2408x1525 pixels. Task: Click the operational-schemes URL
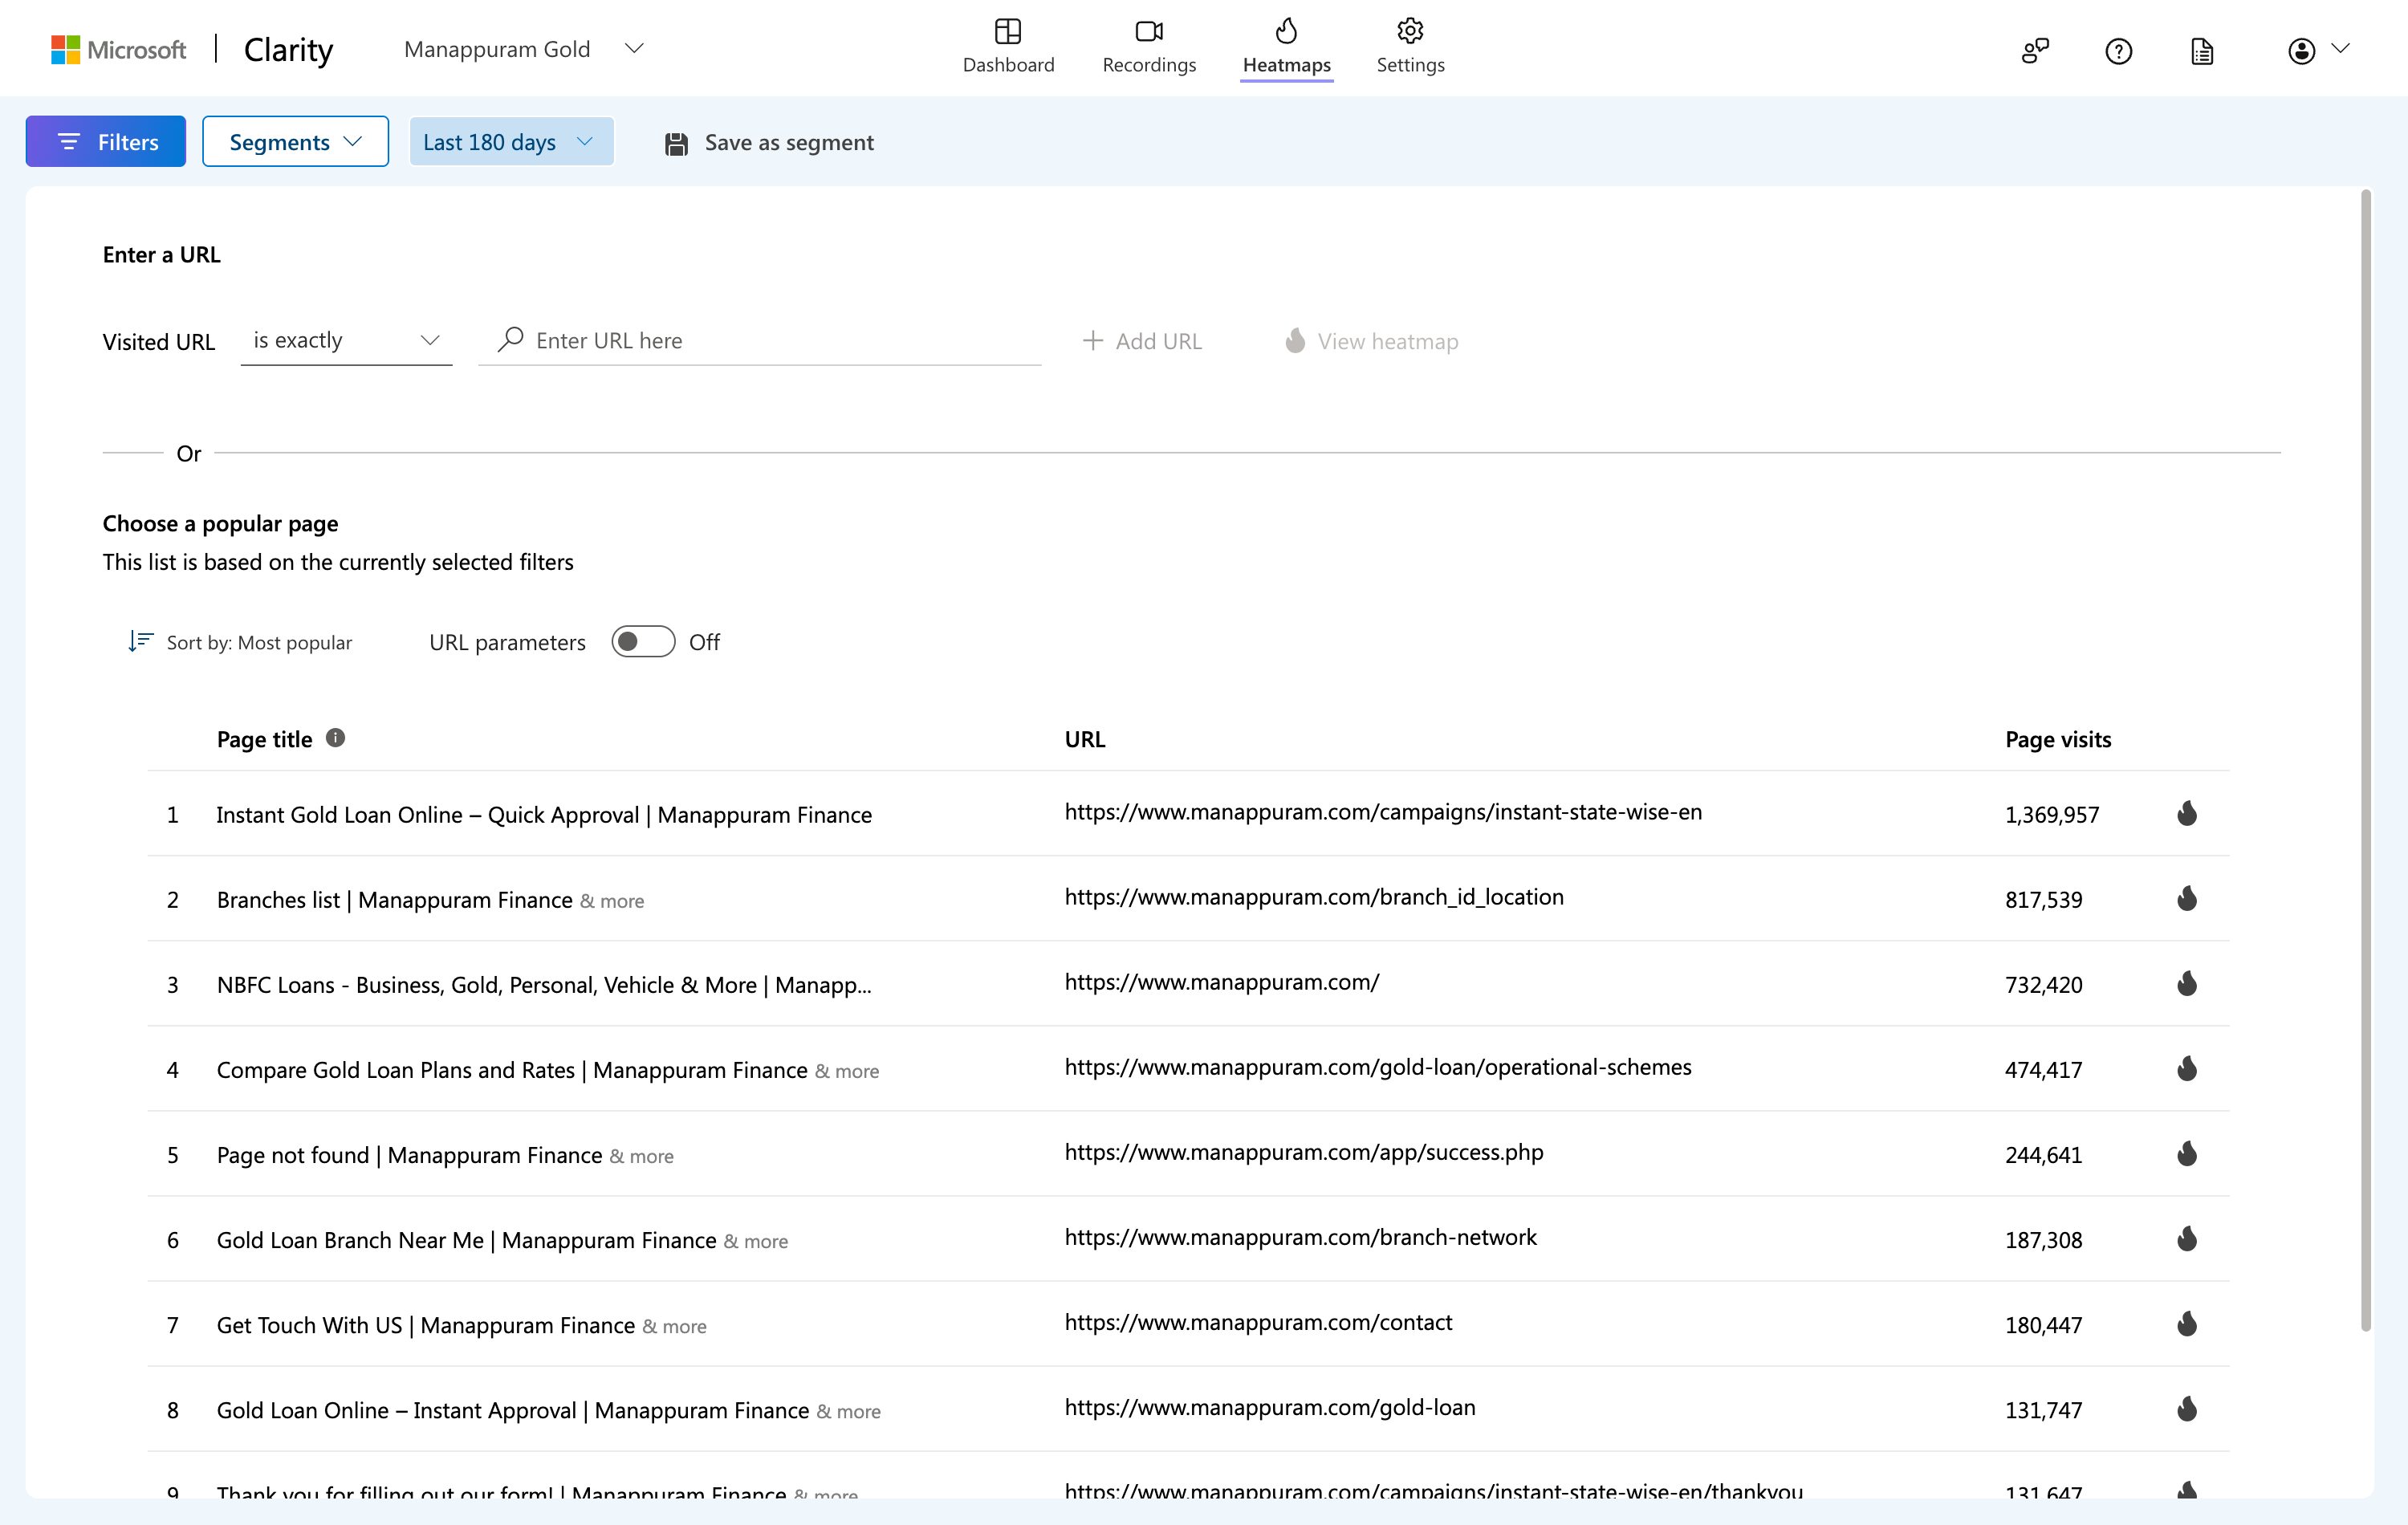1378,1067
